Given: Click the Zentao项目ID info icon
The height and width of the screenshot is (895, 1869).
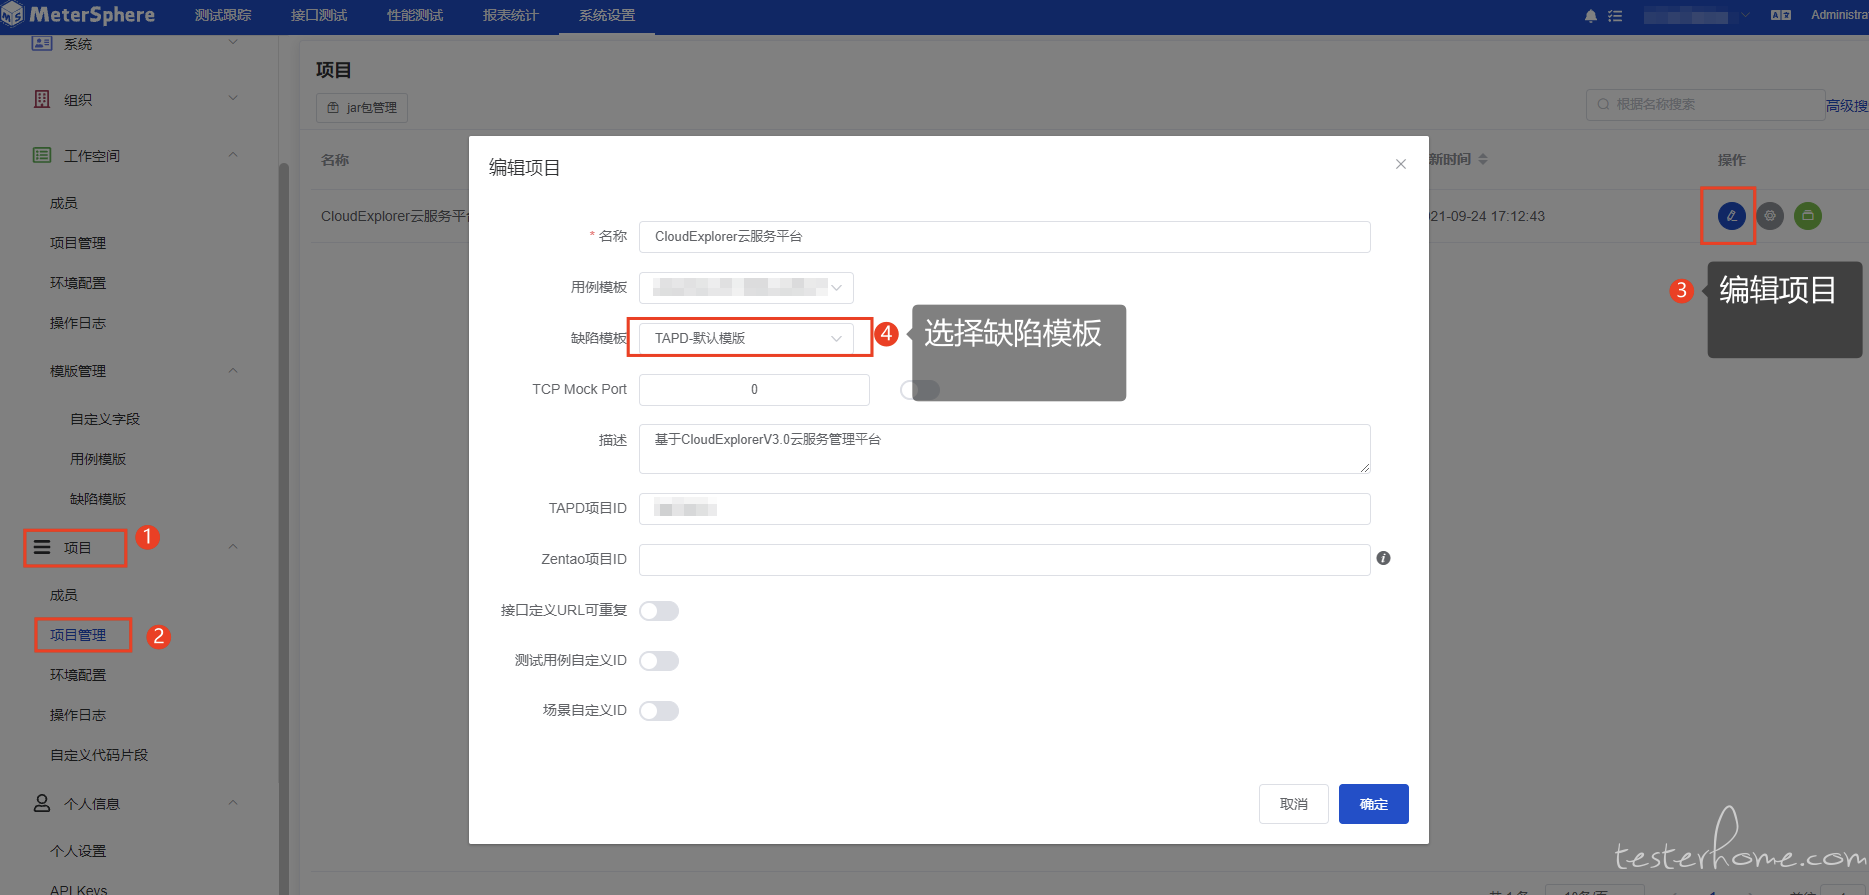Looking at the screenshot, I should click(1383, 558).
